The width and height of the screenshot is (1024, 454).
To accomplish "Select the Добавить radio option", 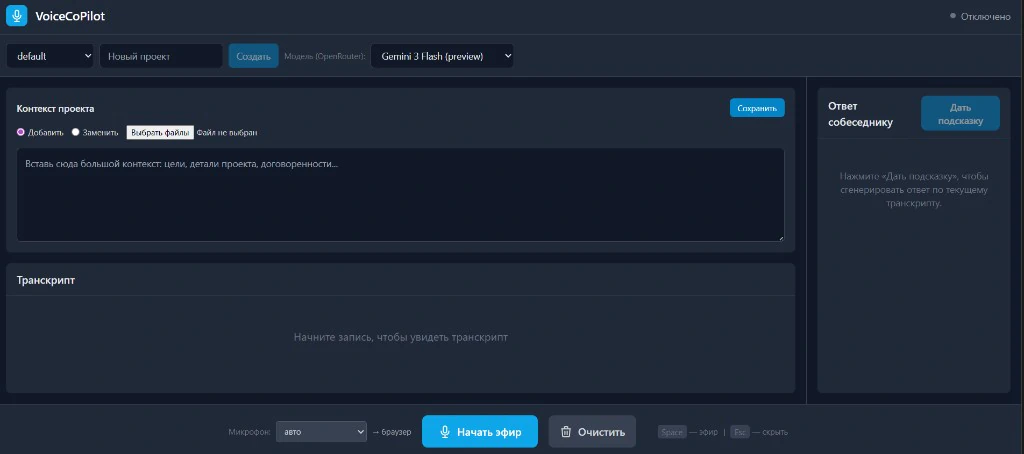I will click(21, 132).
